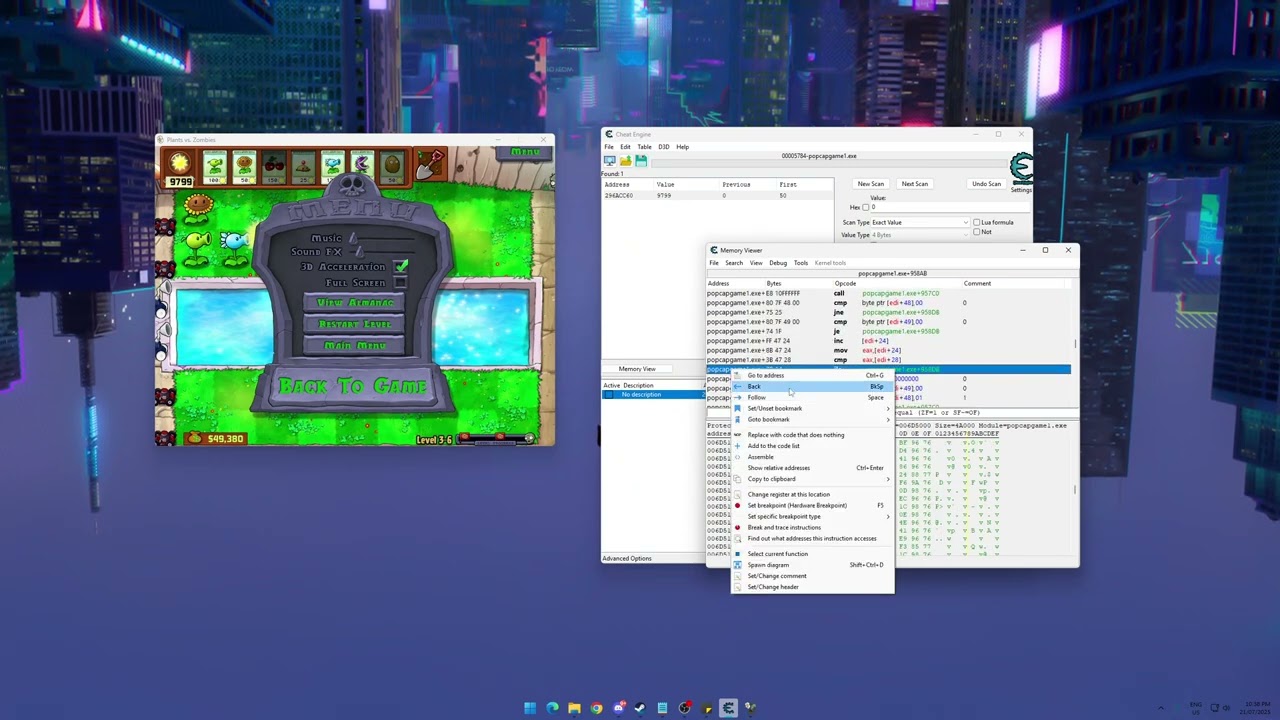Open File Explorer from taskbar
Viewport: 1280px width, 720px height.
point(574,708)
